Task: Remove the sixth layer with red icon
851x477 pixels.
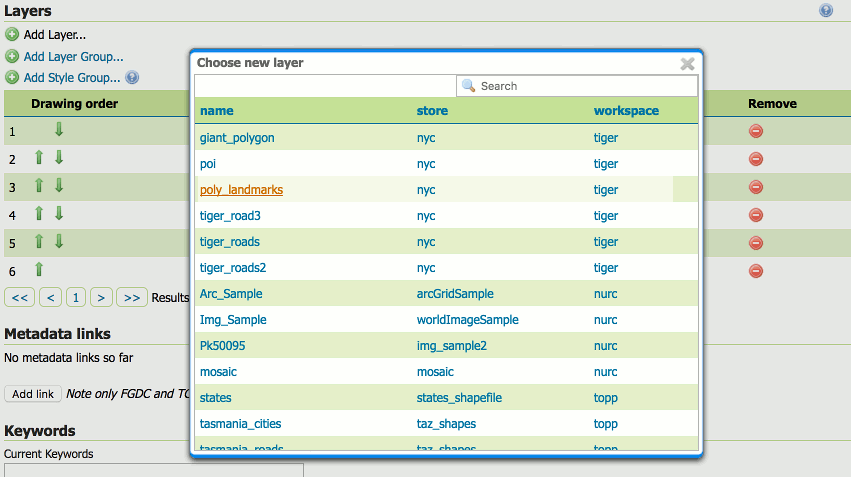Action: coord(756,271)
